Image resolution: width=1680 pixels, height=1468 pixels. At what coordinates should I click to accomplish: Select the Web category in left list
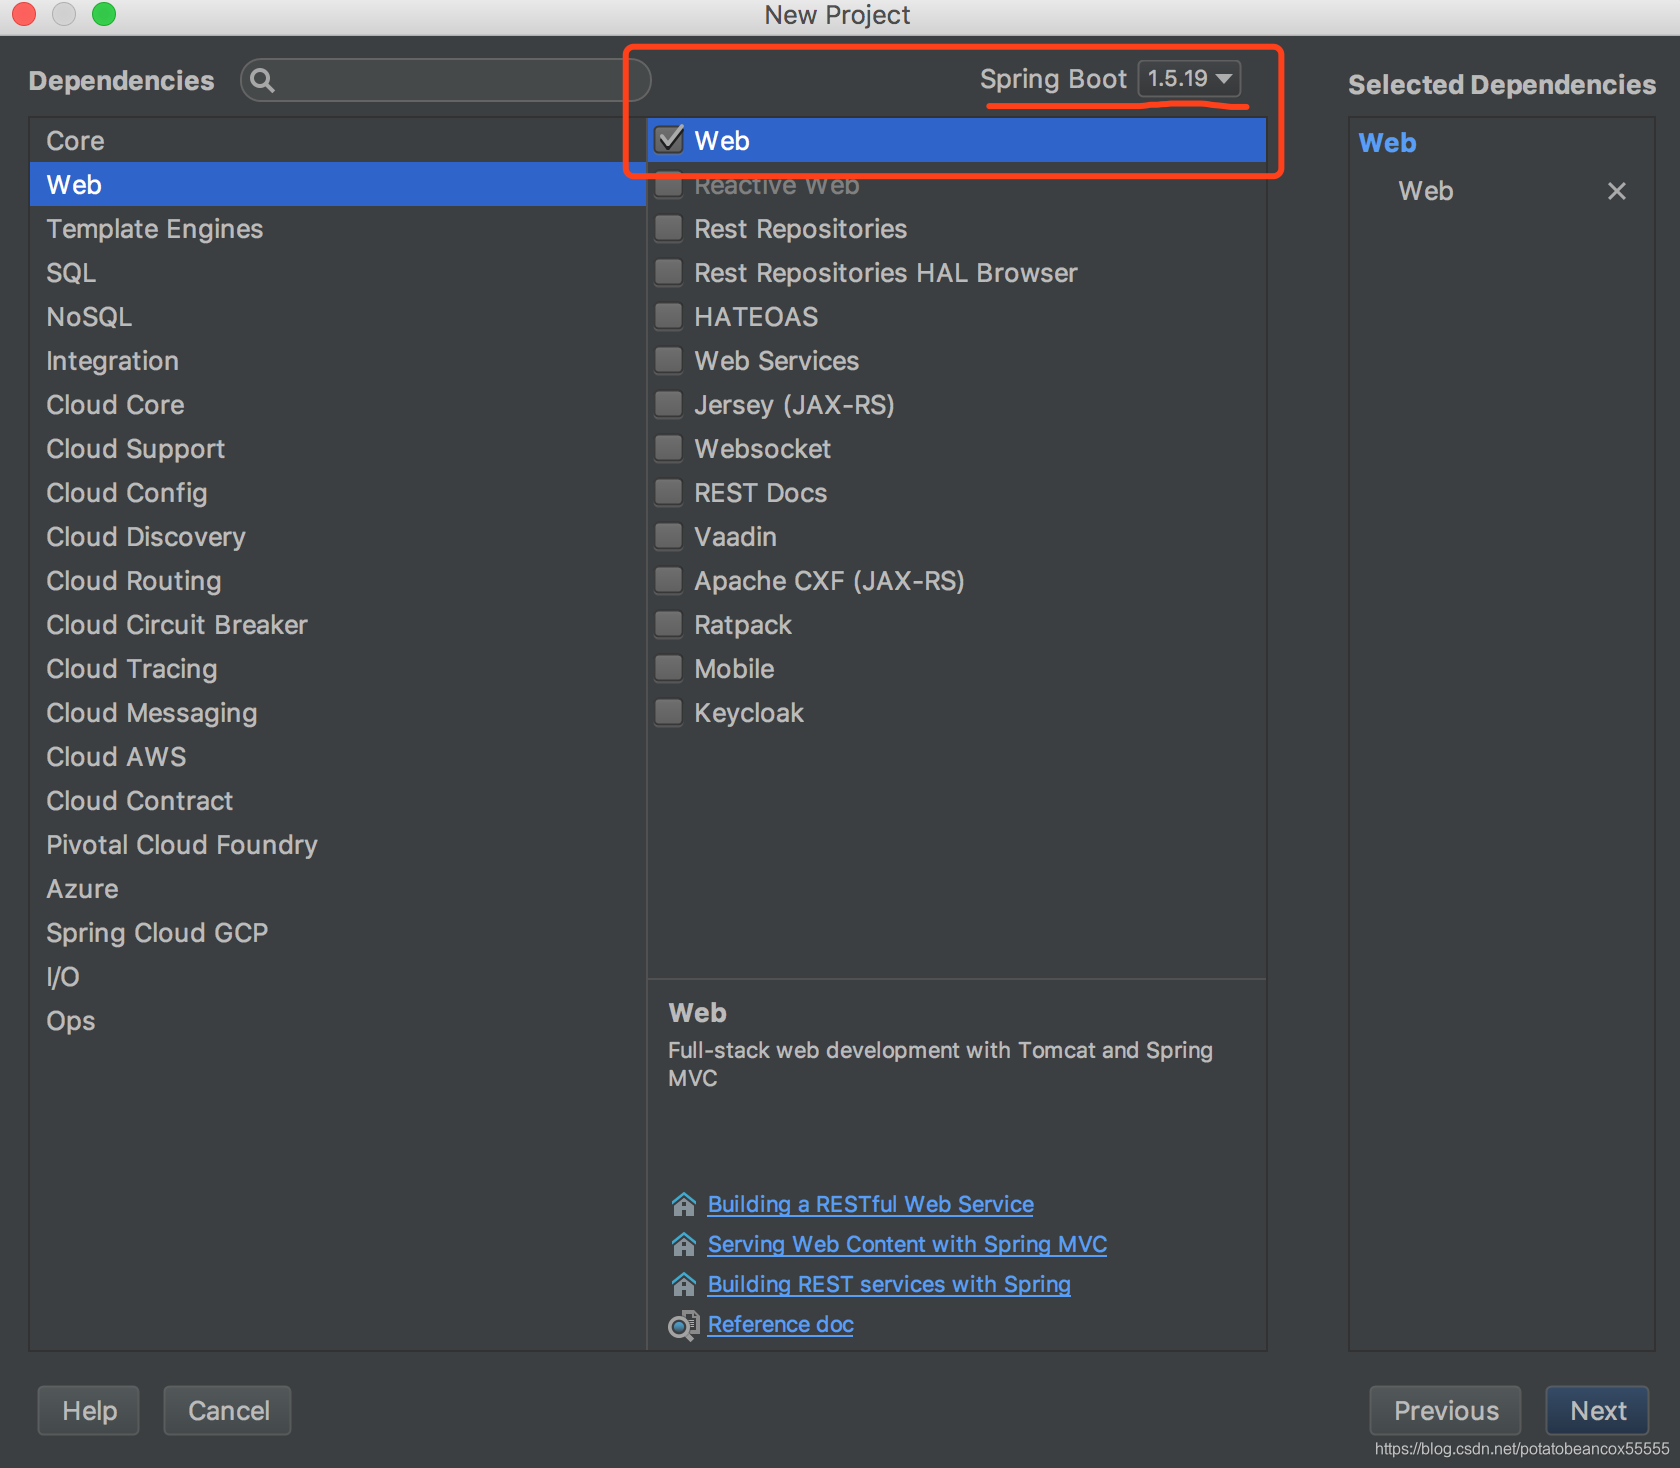[338, 185]
